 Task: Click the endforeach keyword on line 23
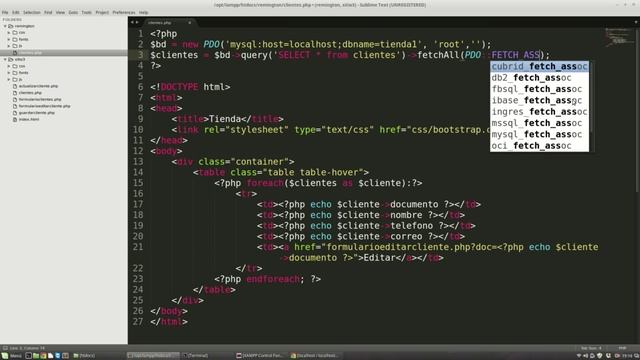(273, 279)
